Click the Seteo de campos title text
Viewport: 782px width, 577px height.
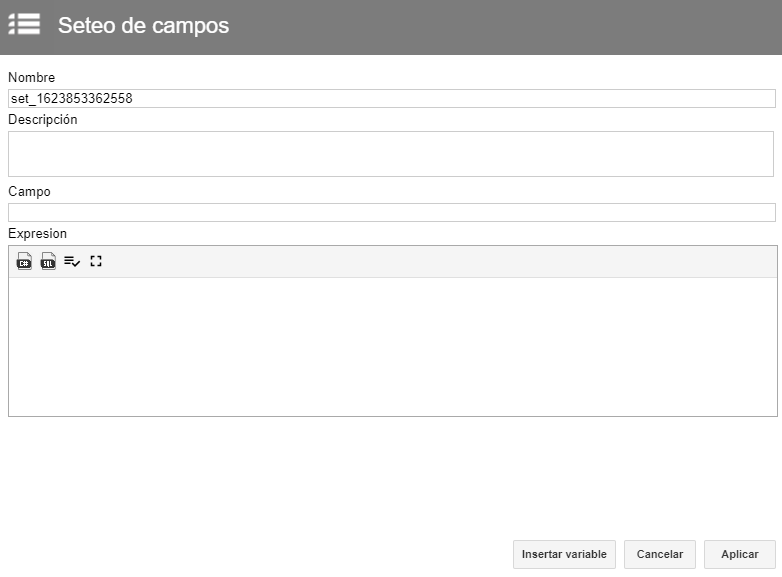point(143,25)
